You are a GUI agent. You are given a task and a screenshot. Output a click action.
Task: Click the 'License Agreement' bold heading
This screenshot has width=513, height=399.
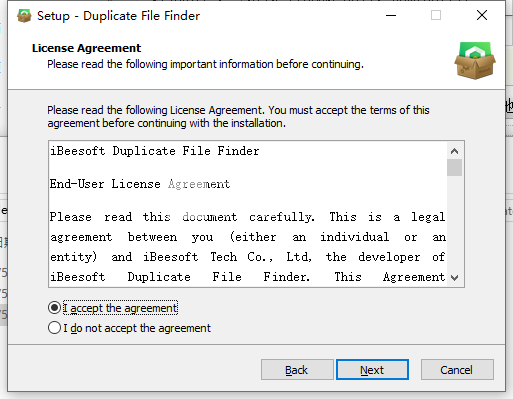click(x=86, y=48)
